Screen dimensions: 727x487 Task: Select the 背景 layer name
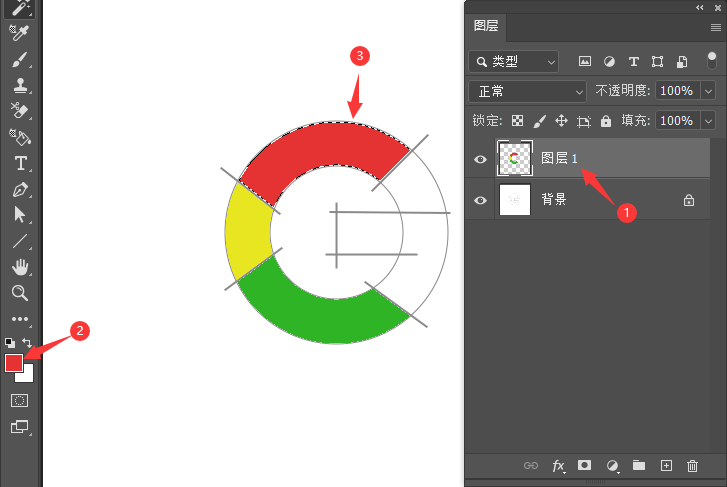click(554, 199)
